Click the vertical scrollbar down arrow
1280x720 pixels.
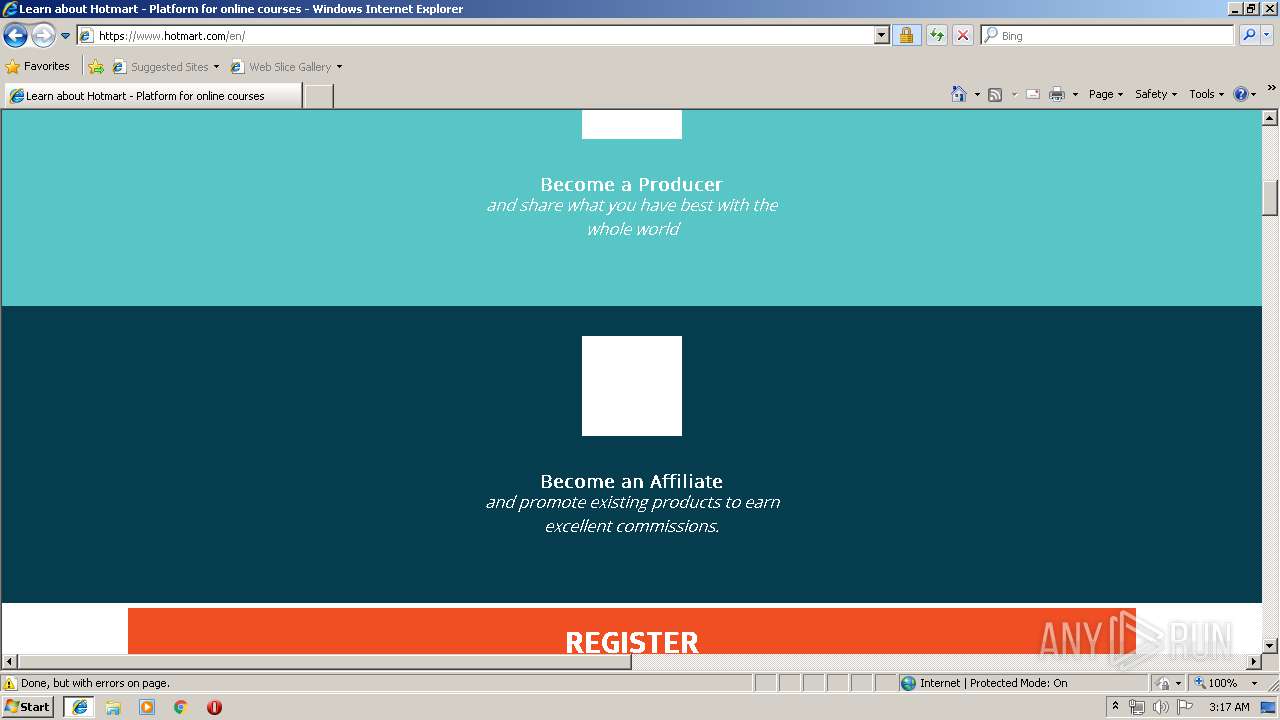(1270, 646)
